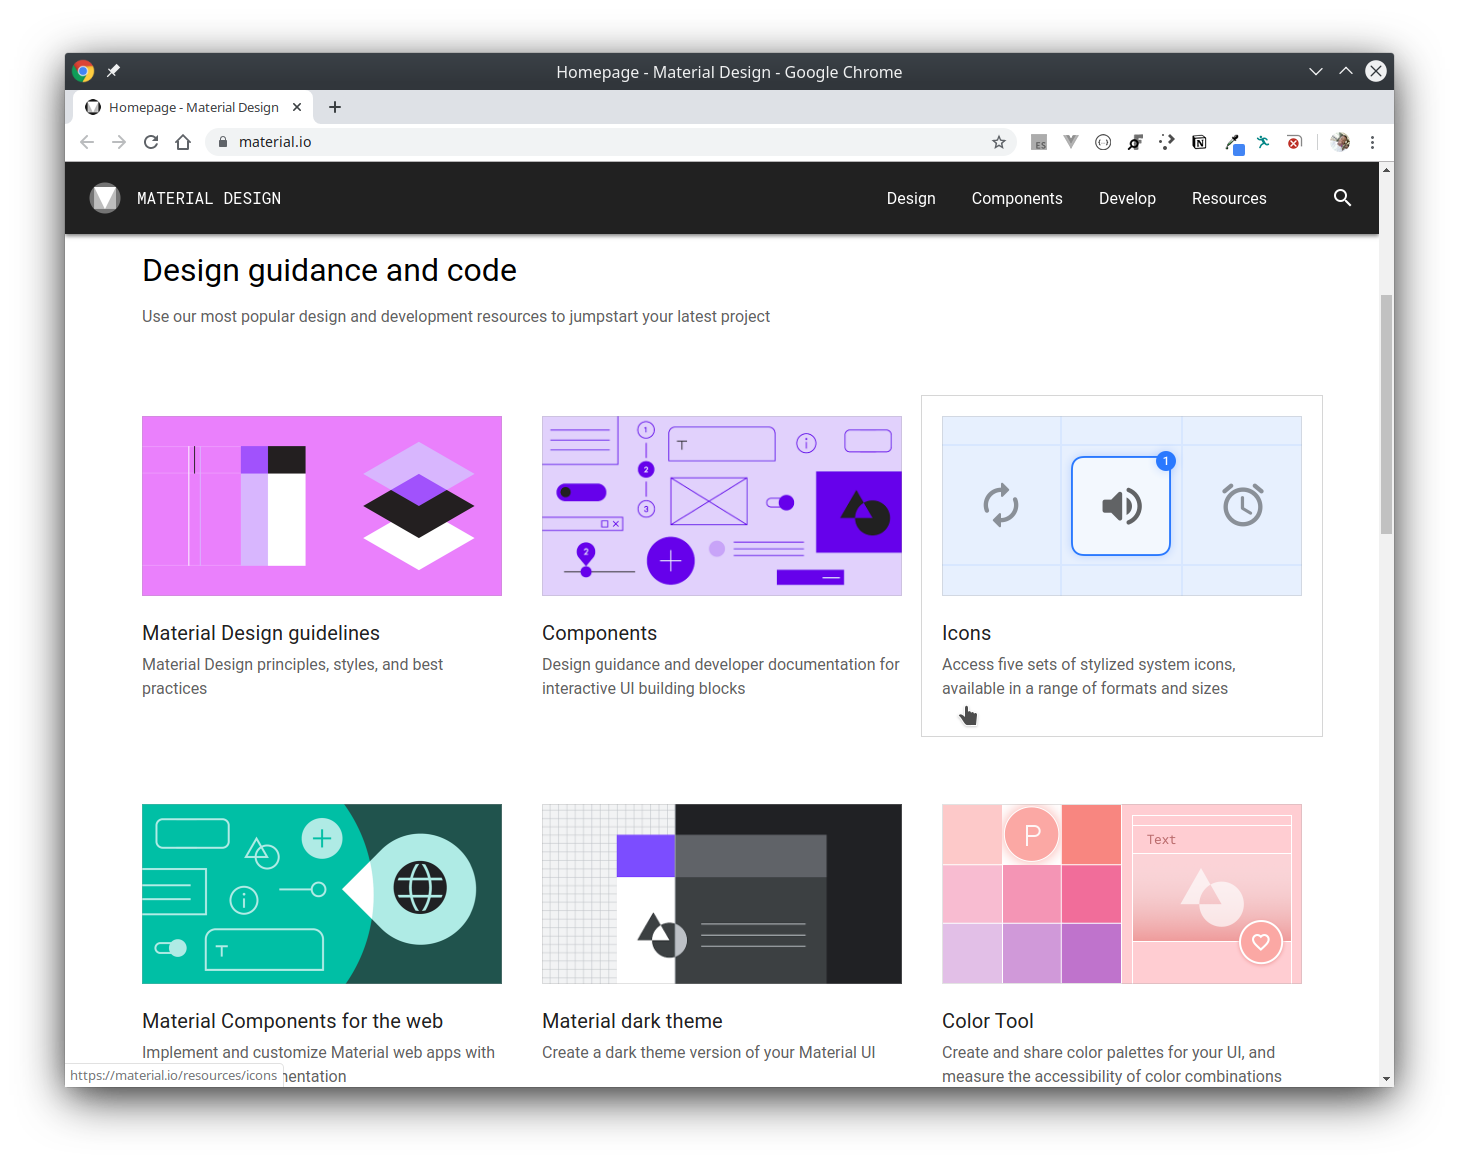Click the Material Design logo icon
This screenshot has height=1164, width=1459.
(x=105, y=198)
